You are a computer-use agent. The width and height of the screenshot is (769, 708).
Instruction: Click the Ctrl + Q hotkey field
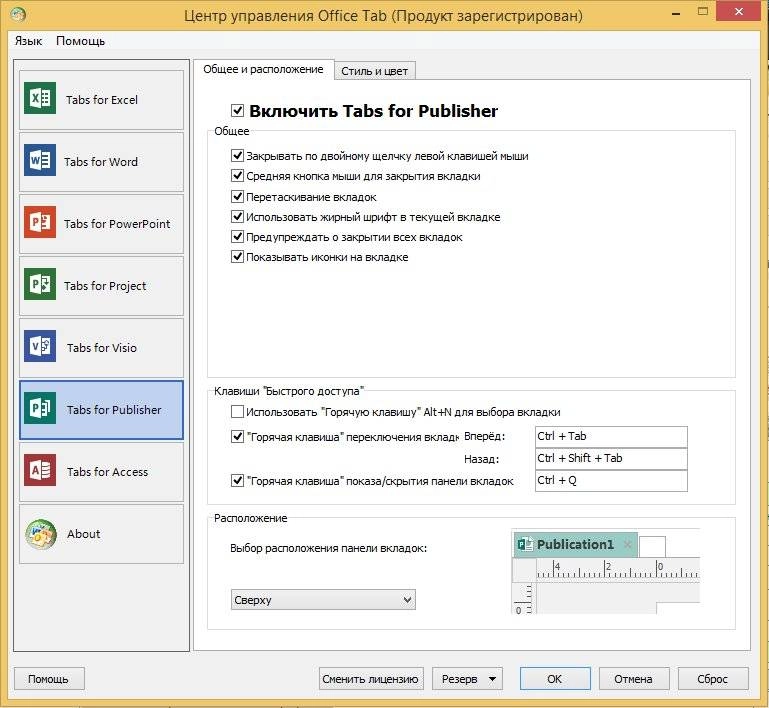[x=611, y=480]
